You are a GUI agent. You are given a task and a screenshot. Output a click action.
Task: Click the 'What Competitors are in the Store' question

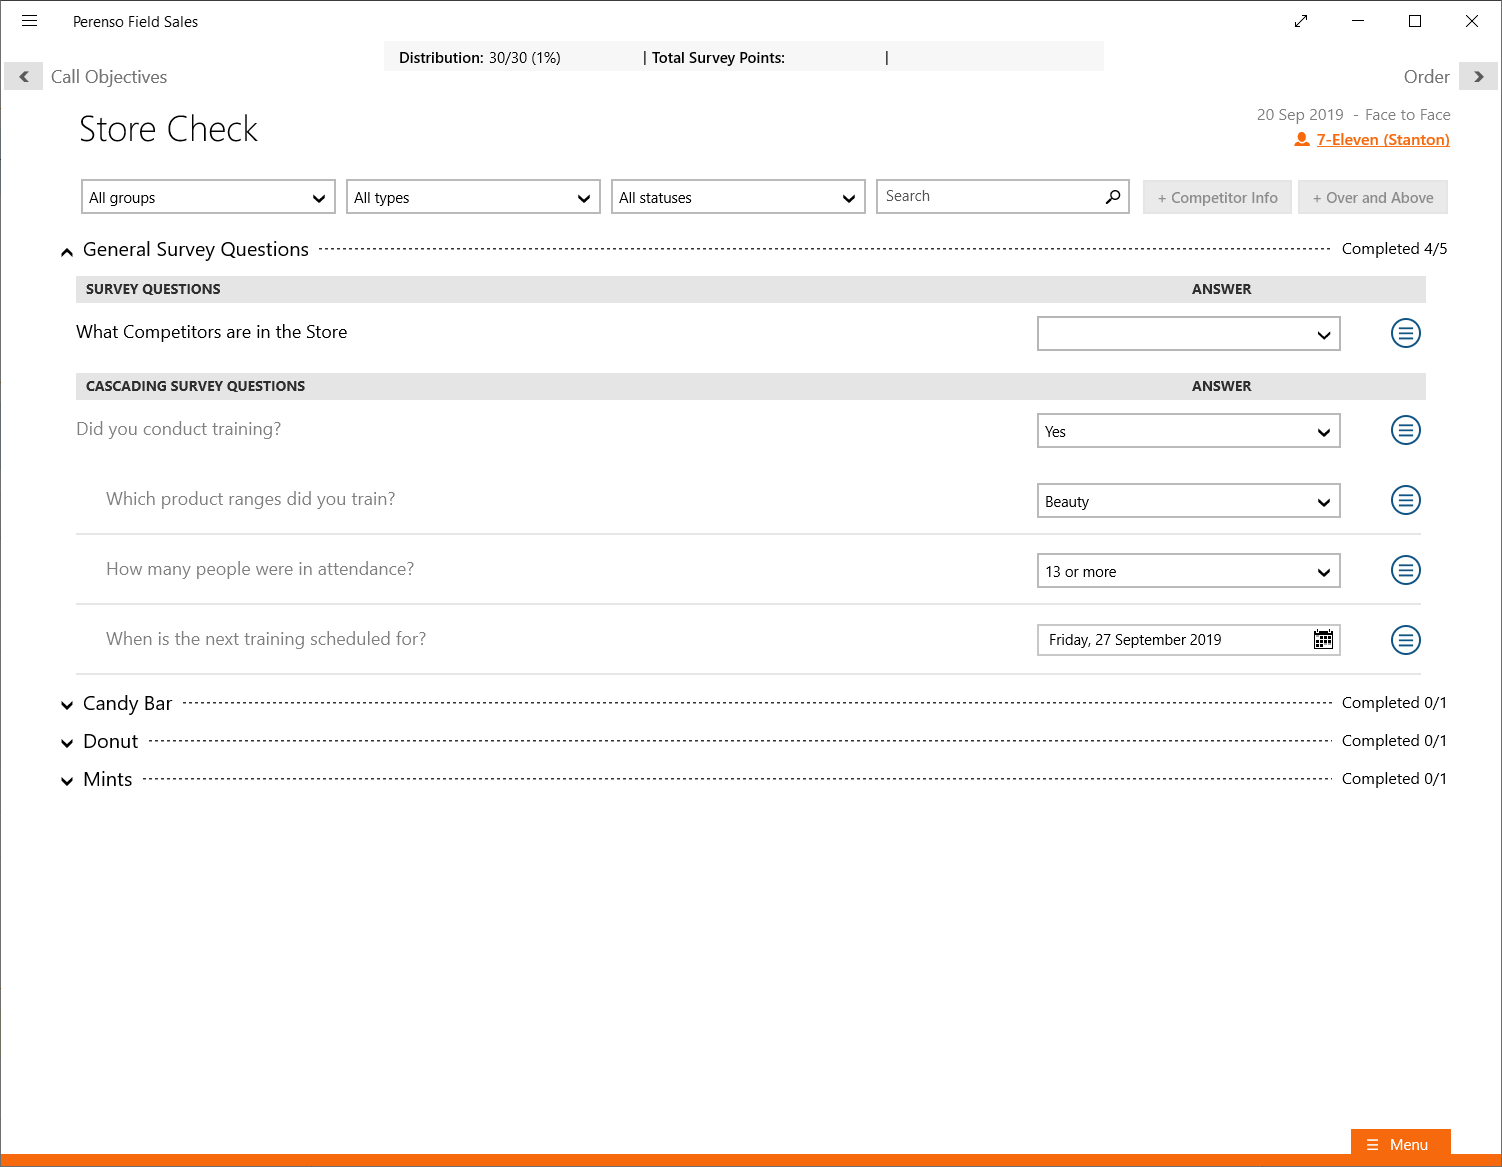(212, 332)
